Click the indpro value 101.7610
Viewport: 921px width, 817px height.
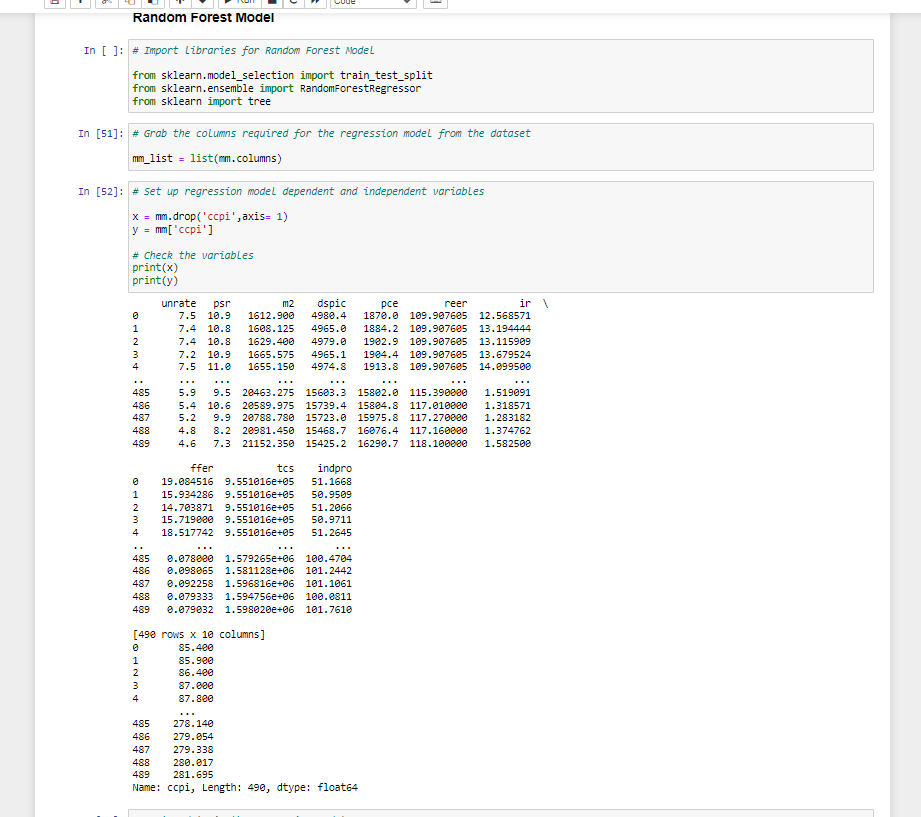(328, 610)
